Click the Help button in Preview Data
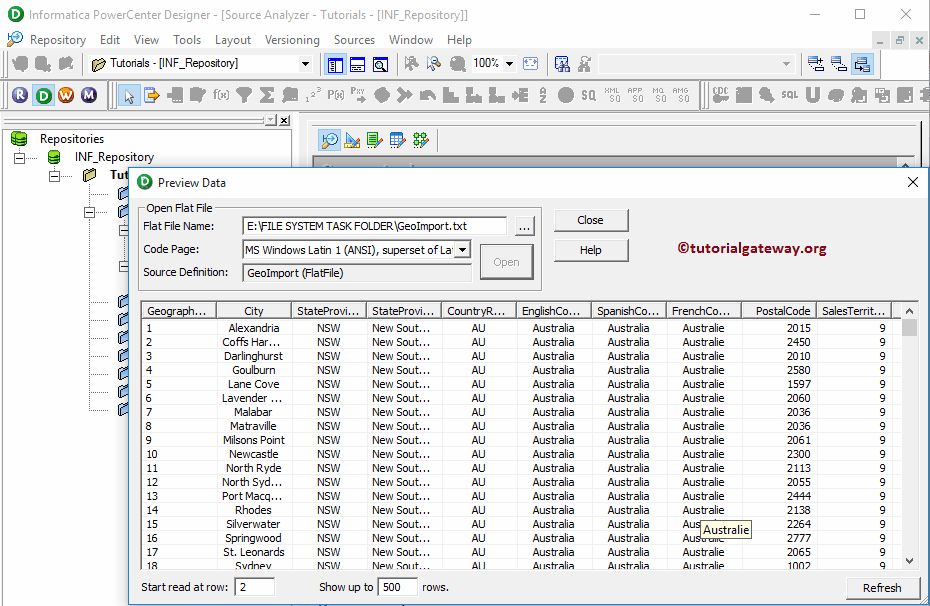930x606 pixels. coord(591,250)
